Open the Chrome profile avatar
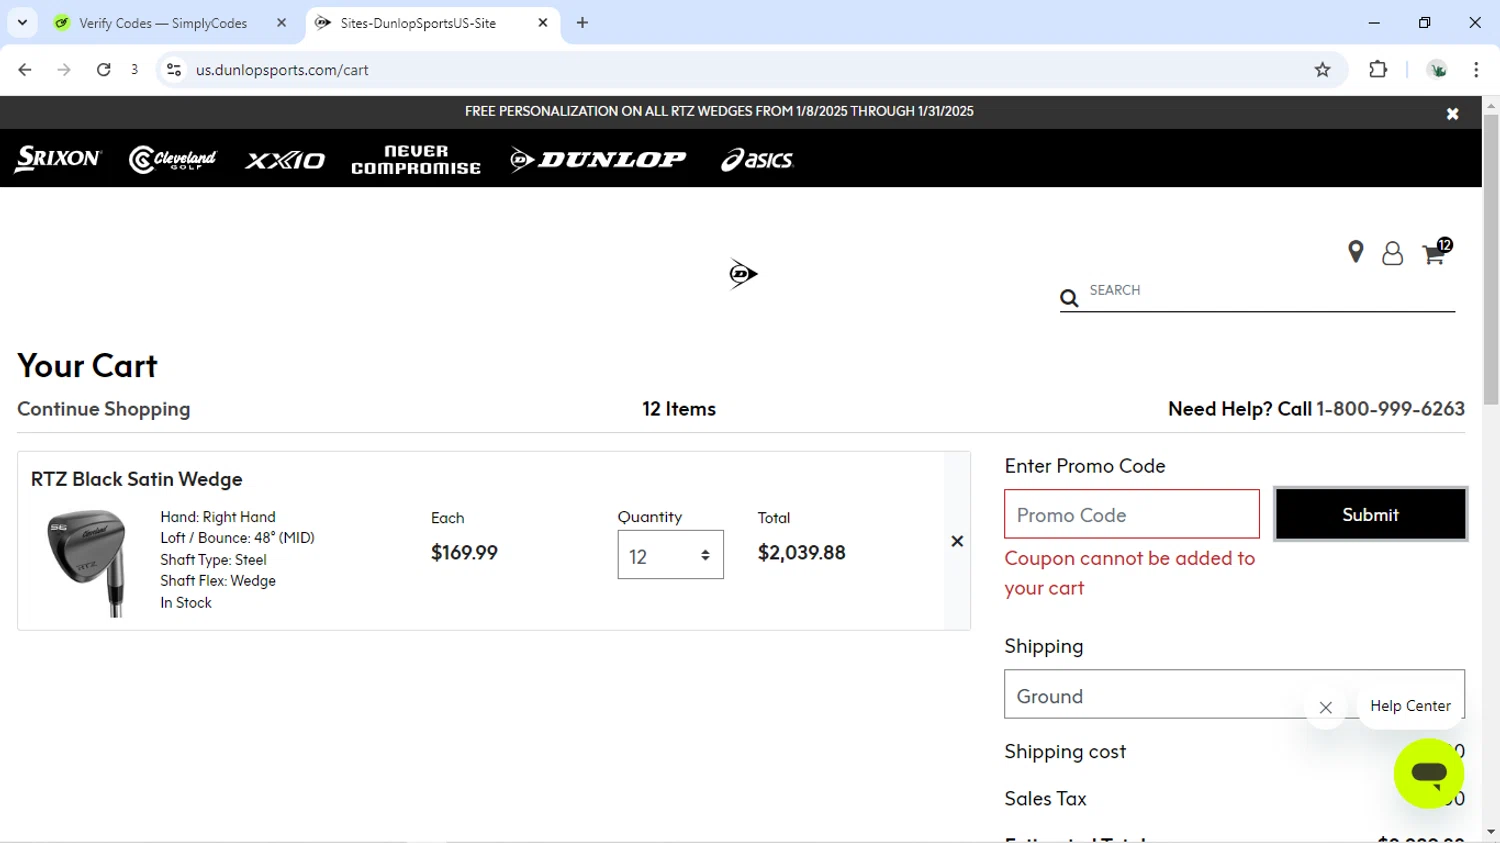The height and width of the screenshot is (843, 1500). pos(1438,70)
